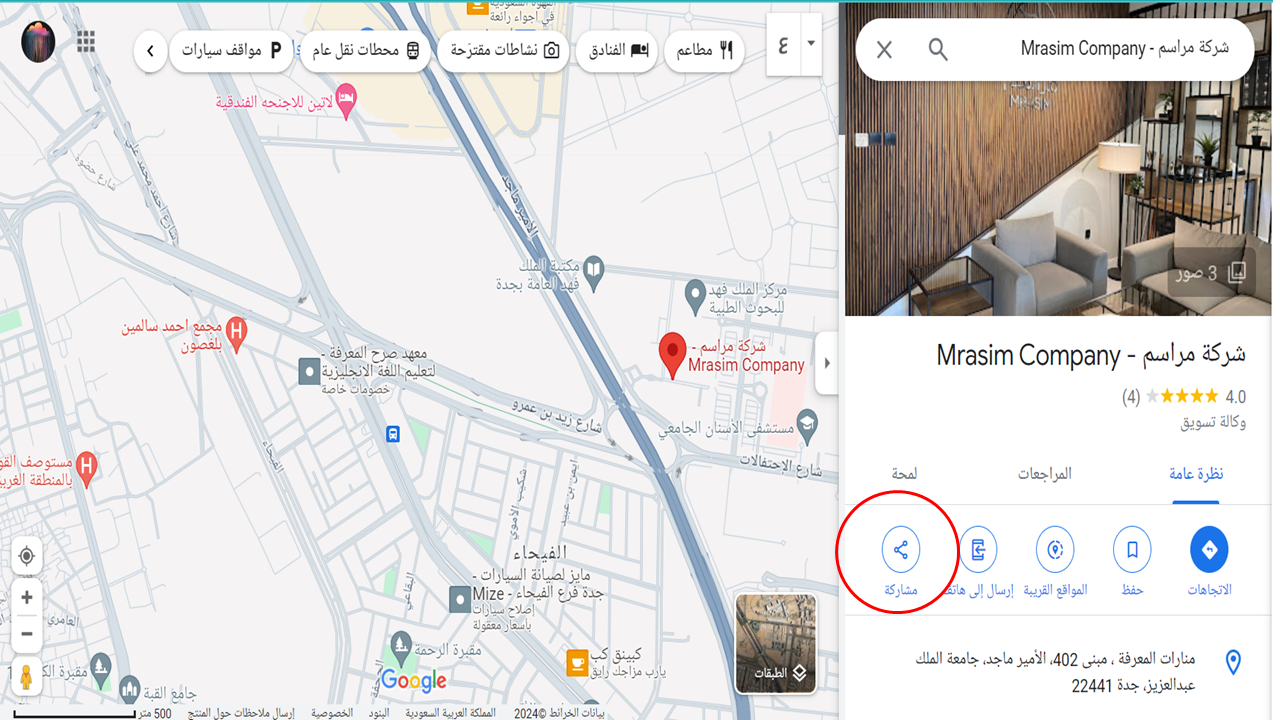
Task: Zoom in with the plus button
Action: (x=27, y=598)
